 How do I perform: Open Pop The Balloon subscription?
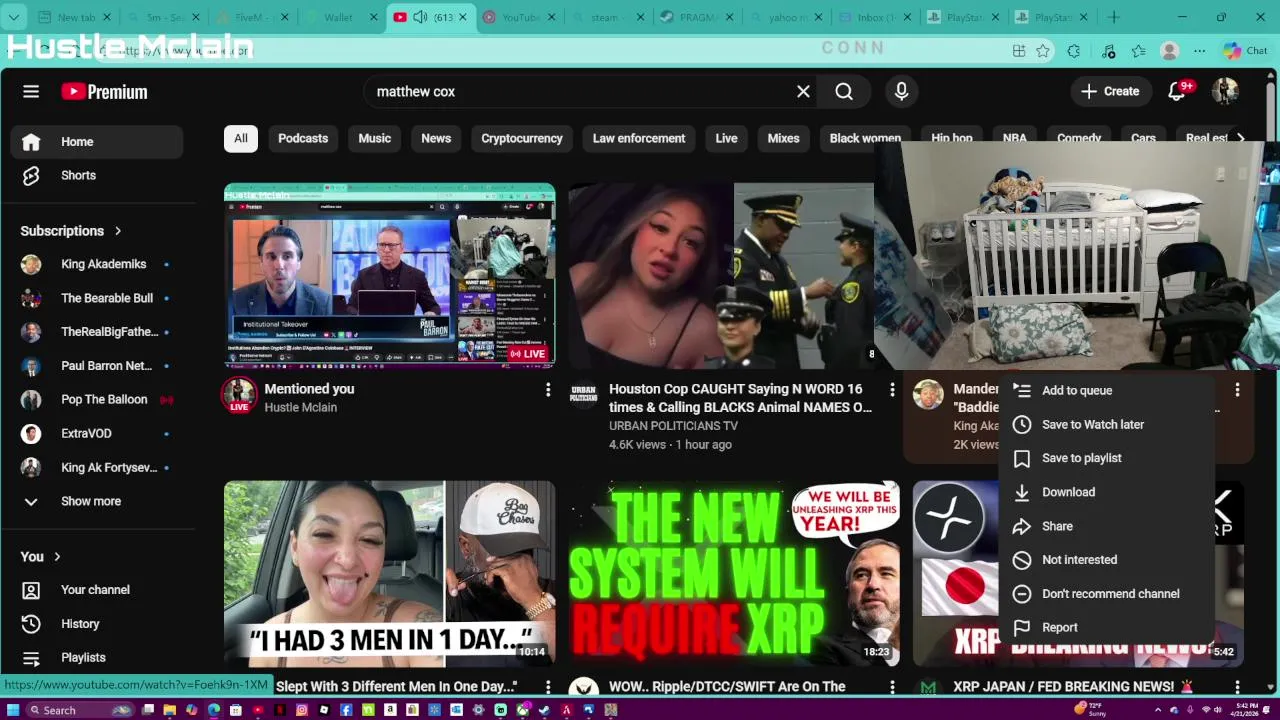pos(97,400)
